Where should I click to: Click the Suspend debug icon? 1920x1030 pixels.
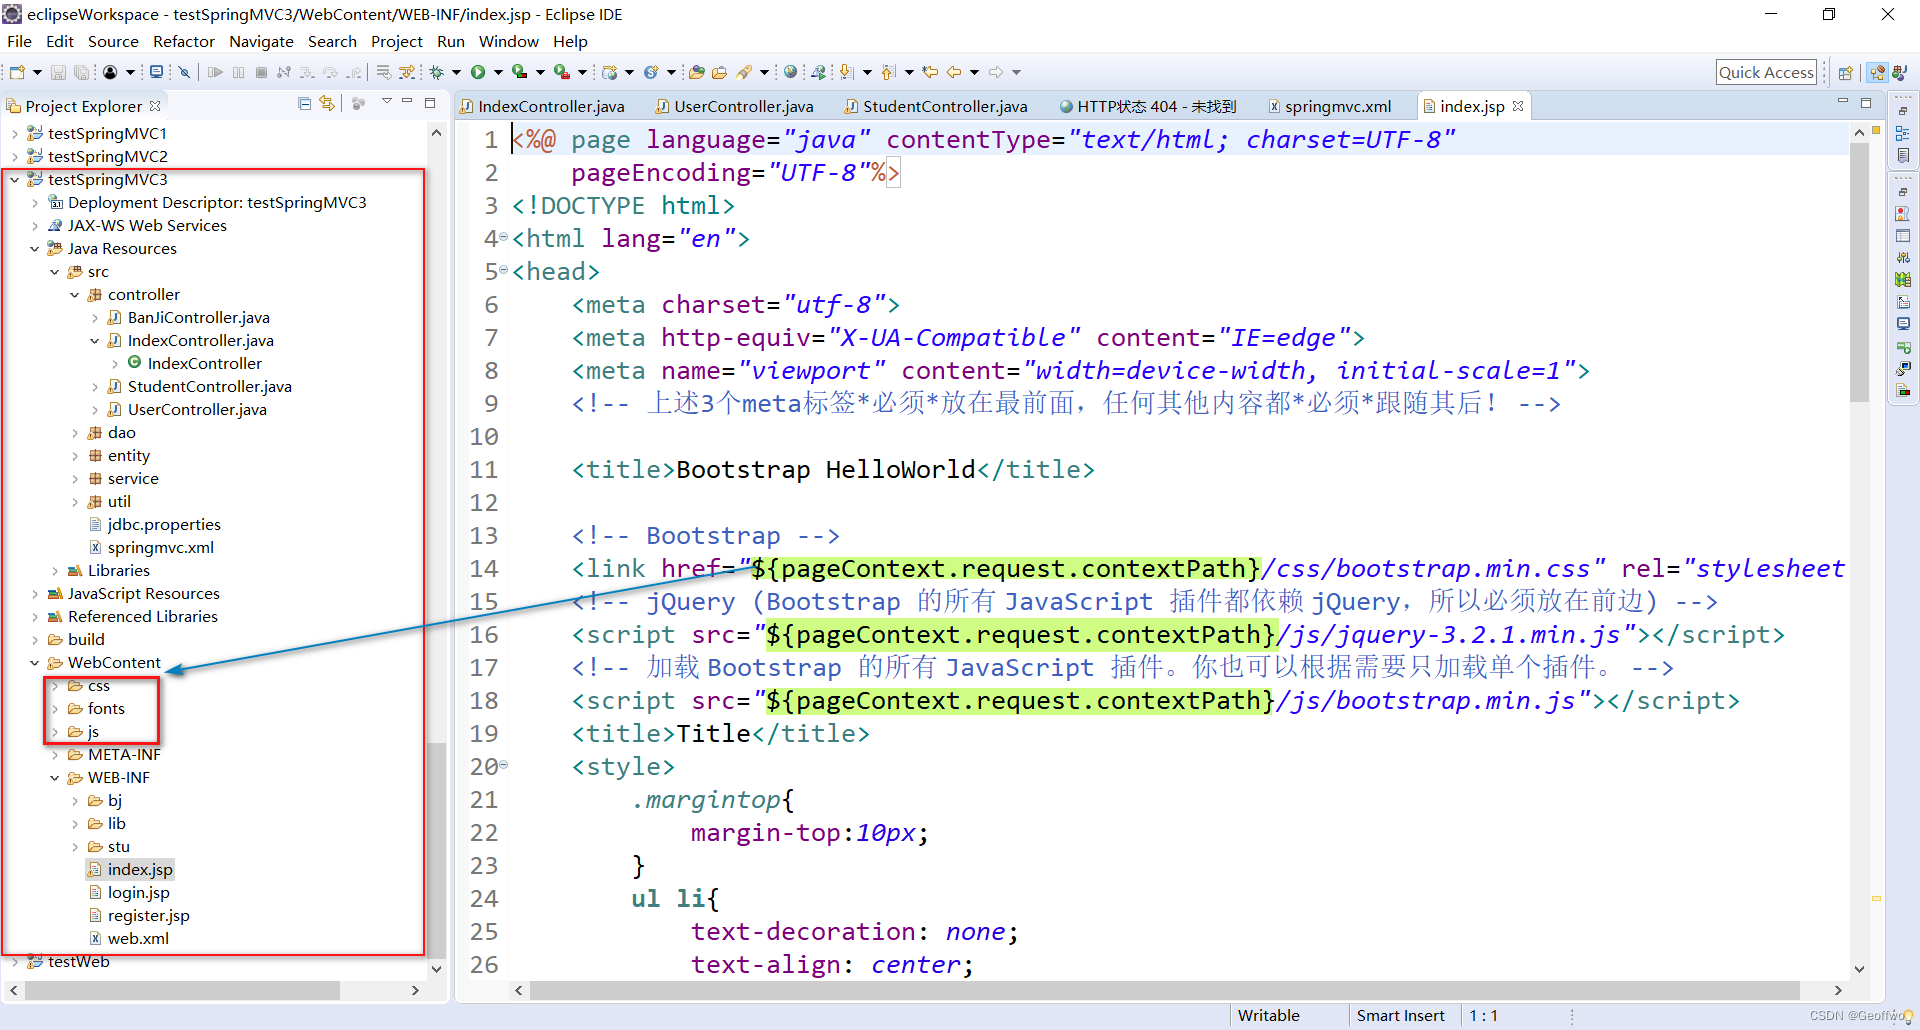coord(238,72)
